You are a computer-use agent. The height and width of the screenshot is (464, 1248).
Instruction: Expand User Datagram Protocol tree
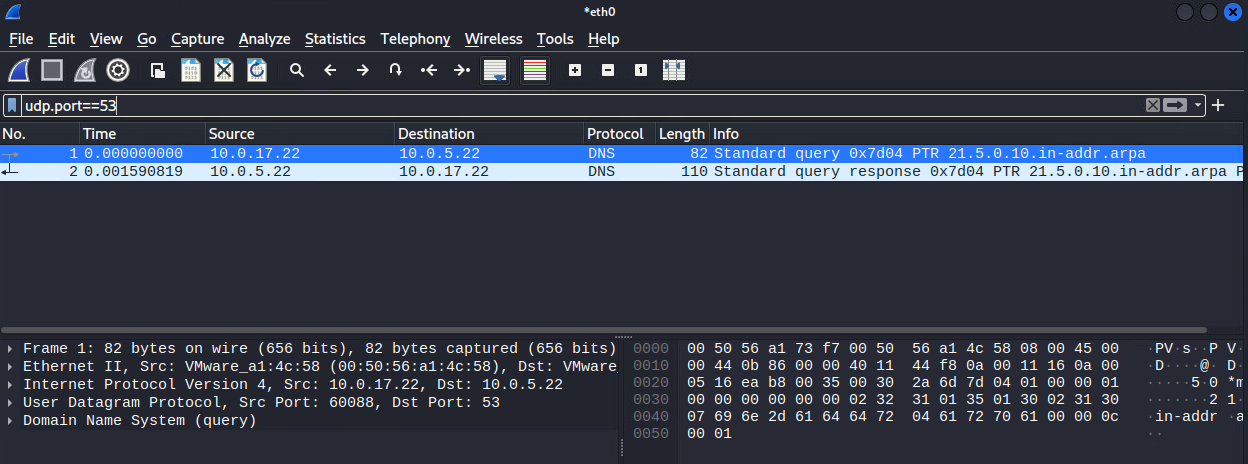tap(10, 403)
